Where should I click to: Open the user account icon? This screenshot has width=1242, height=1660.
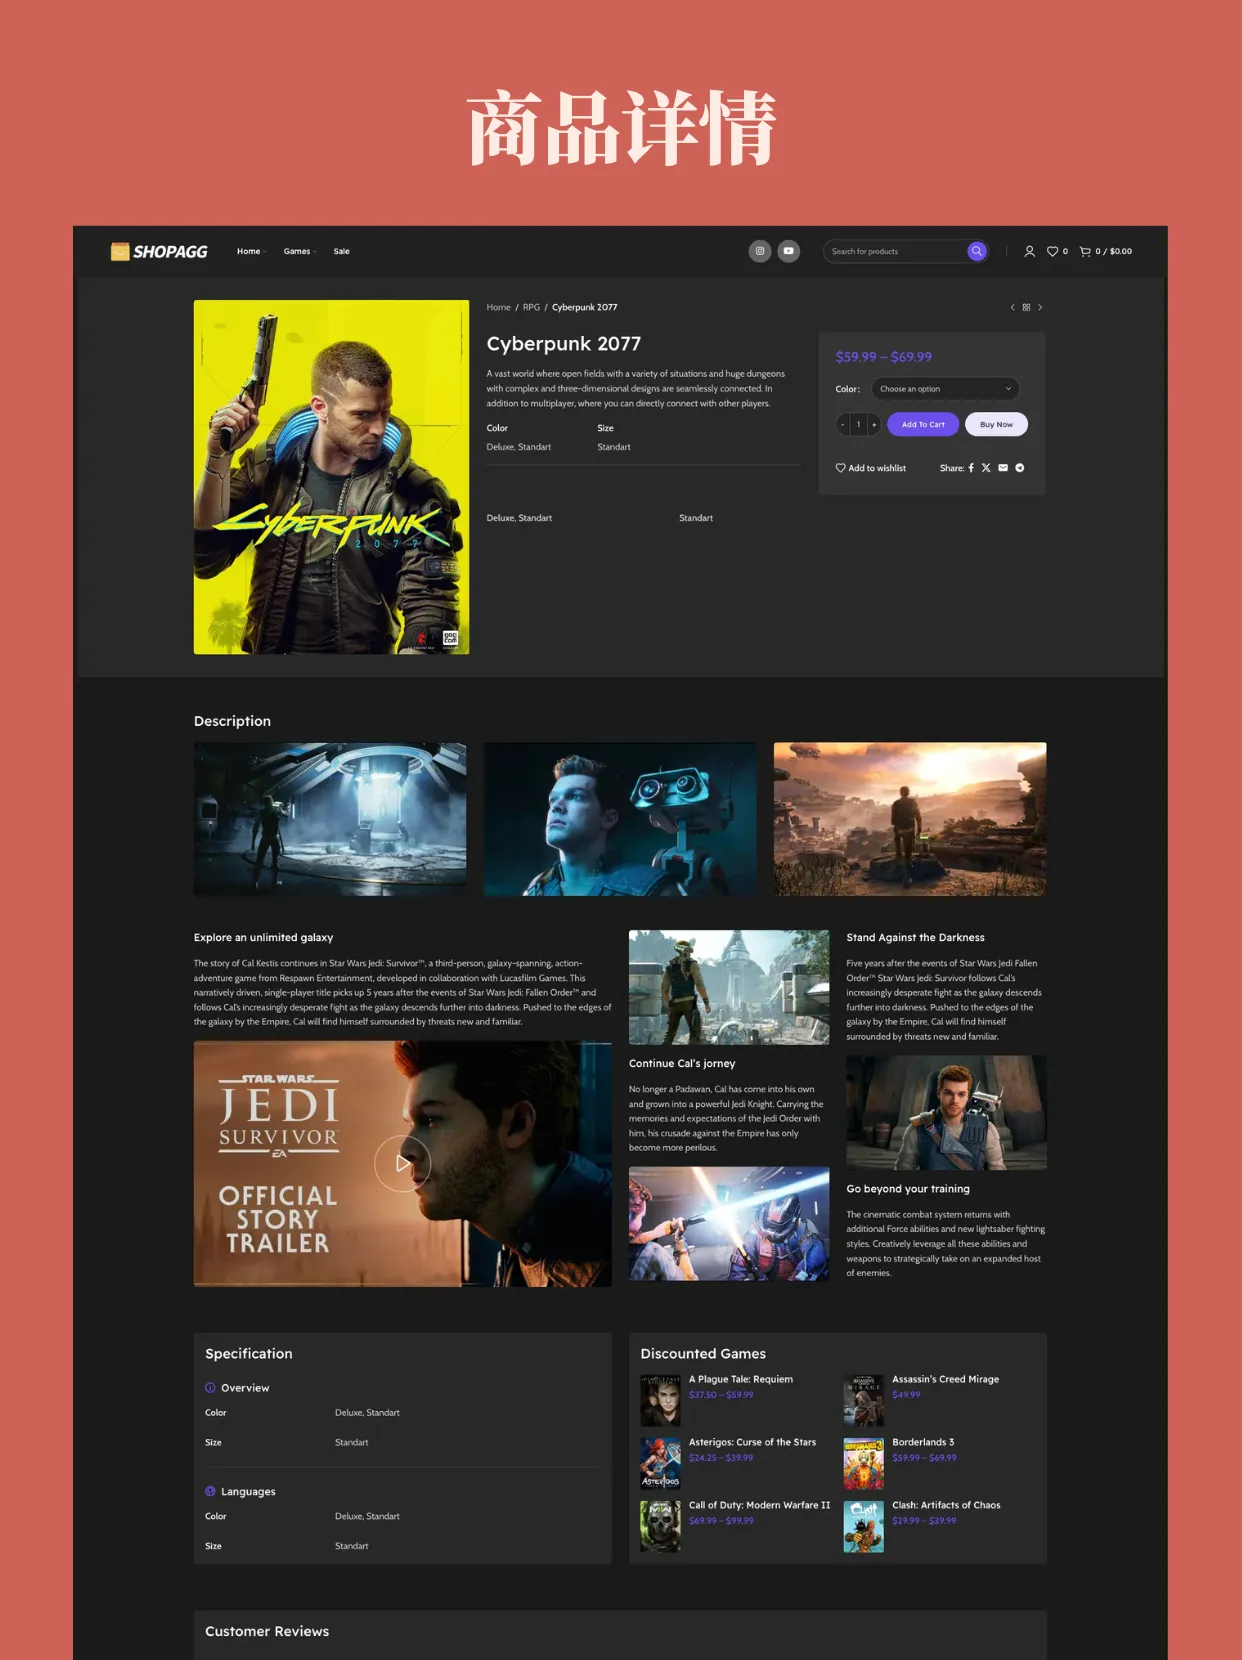coord(1029,252)
